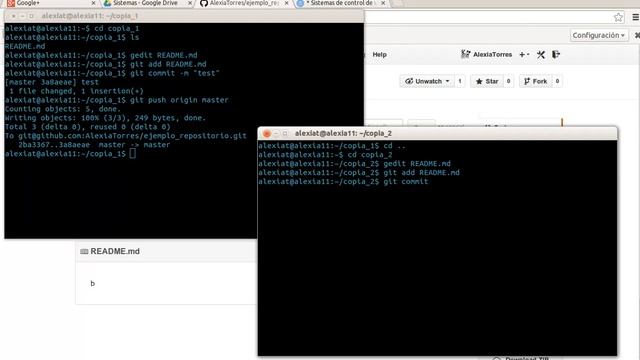The height and width of the screenshot is (360, 640).
Task: Click the 'cd copia_1' line in copia_1 terminal
Action: (72, 28)
